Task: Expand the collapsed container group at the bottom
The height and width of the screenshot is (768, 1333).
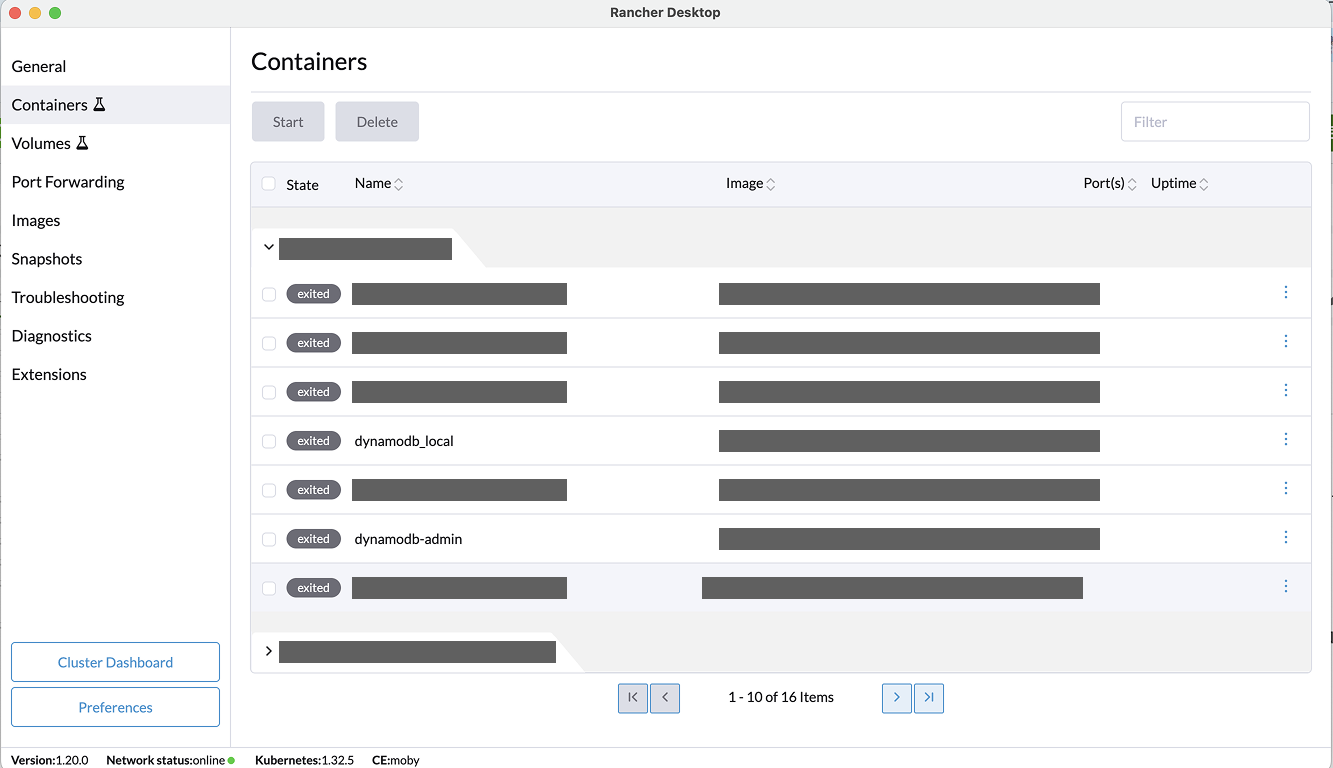Action: click(x=269, y=651)
